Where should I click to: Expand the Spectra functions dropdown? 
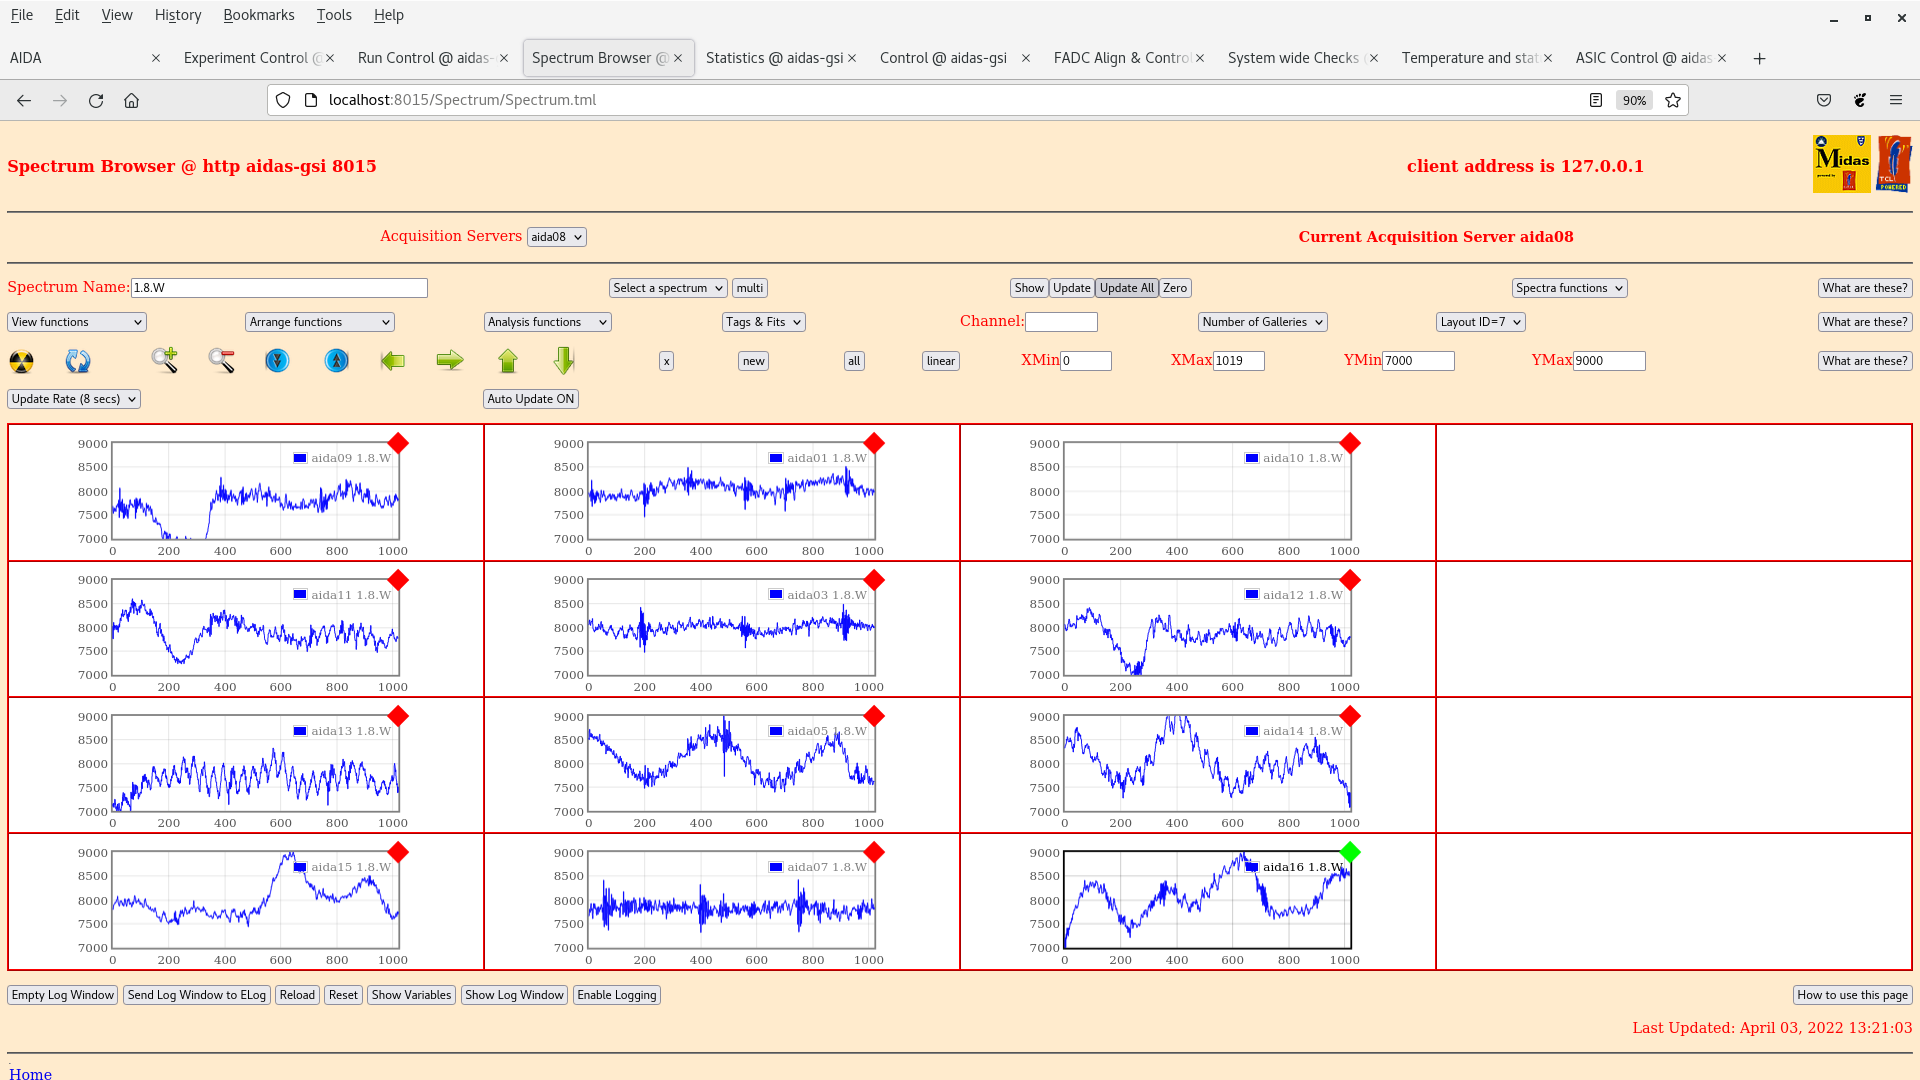[1570, 288]
